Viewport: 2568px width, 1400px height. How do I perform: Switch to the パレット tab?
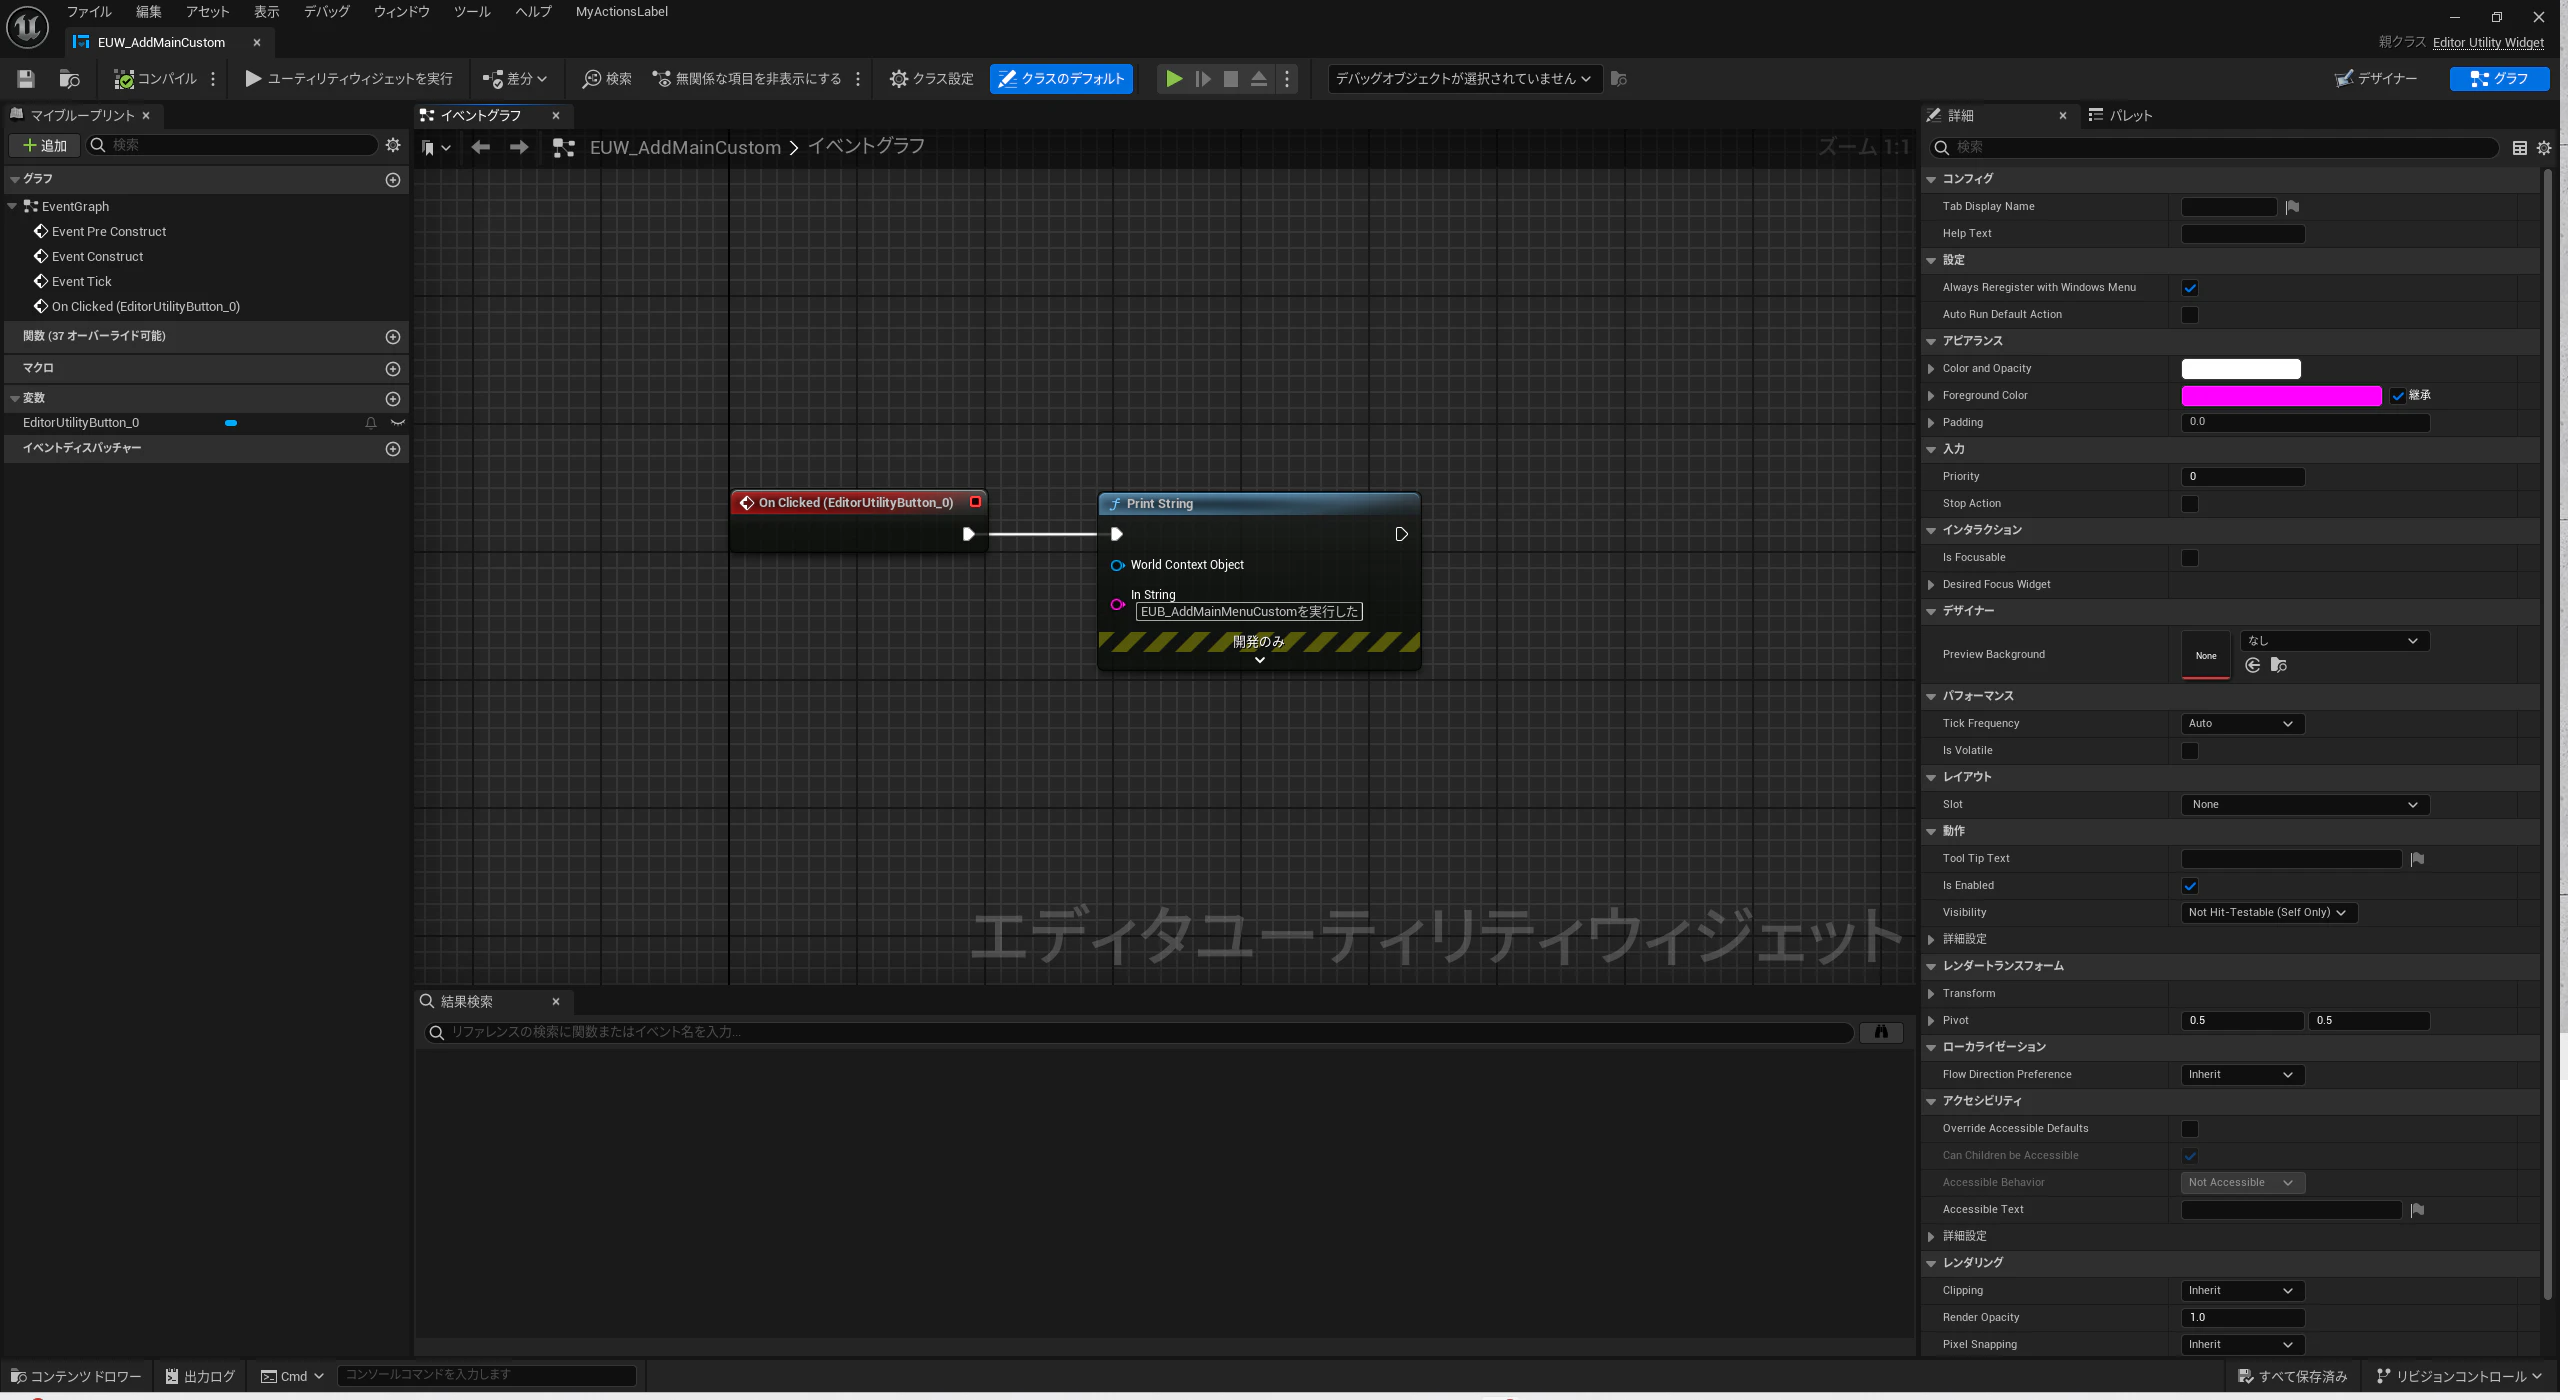pos(2121,116)
